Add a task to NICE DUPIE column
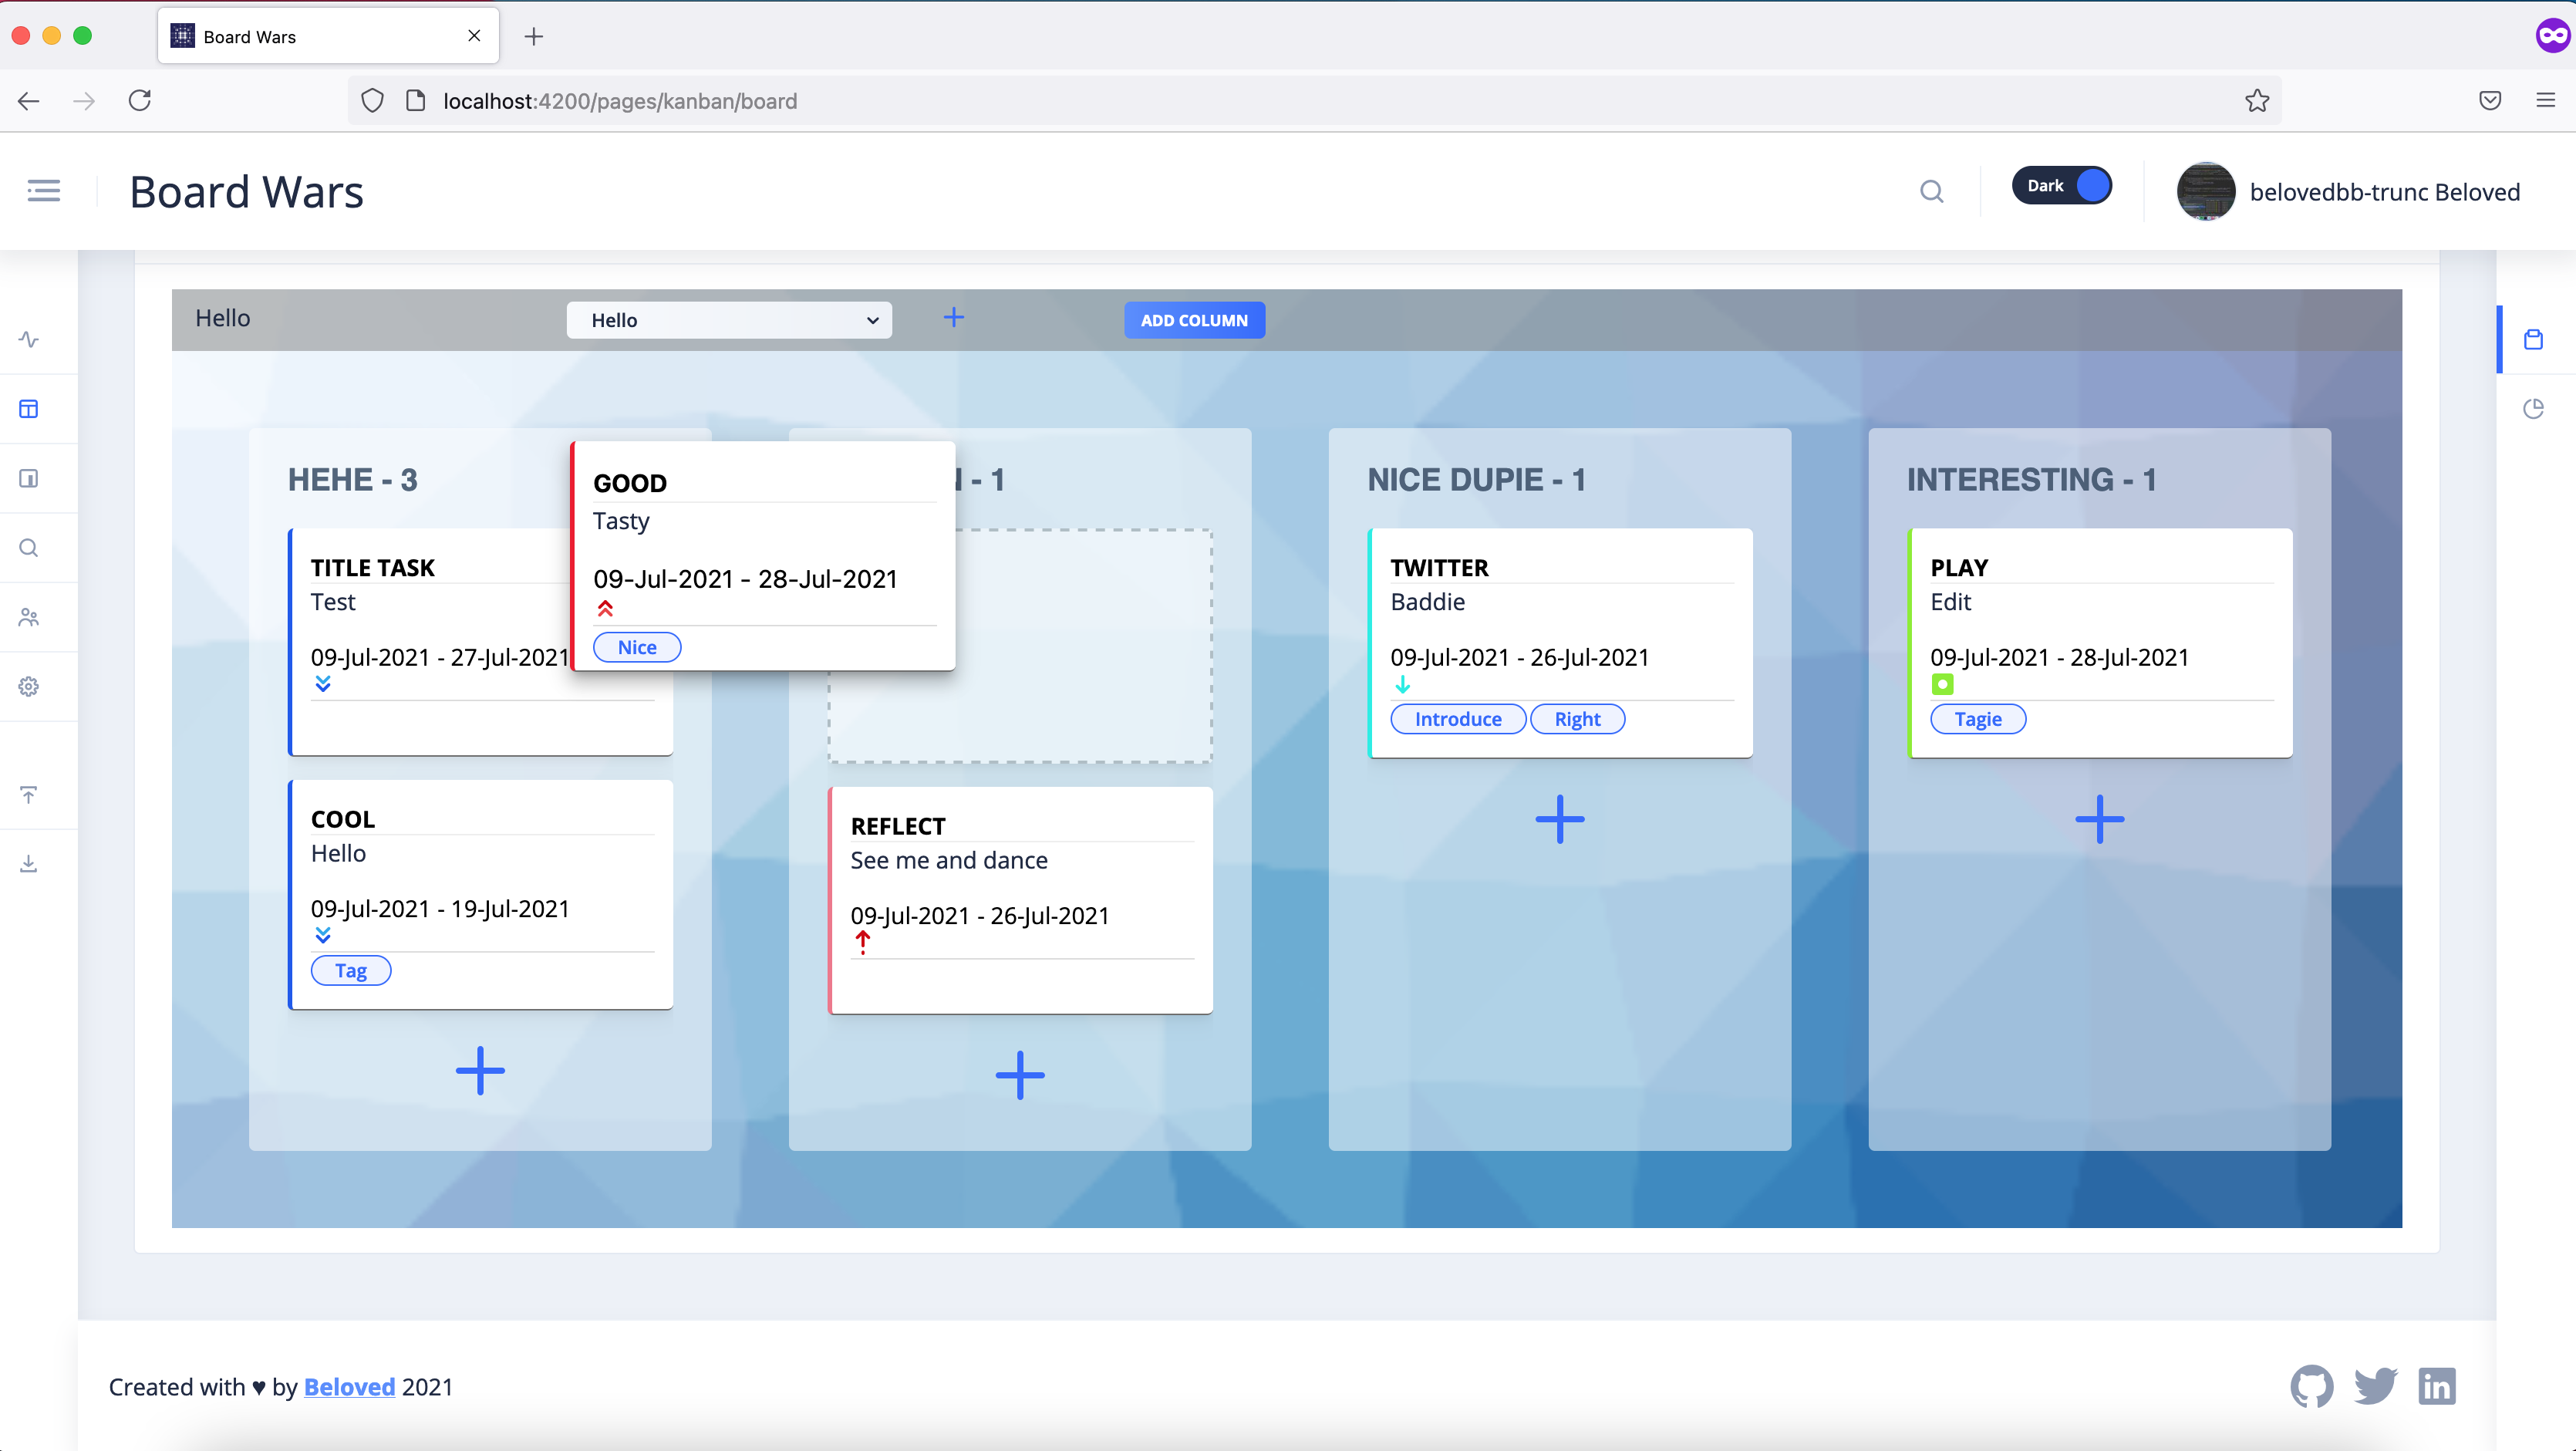 [1560, 820]
